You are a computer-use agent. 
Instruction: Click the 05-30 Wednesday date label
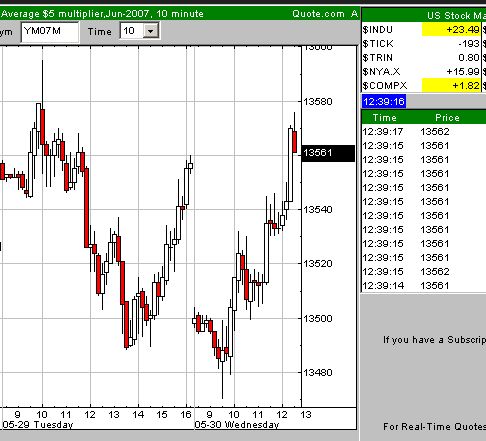237,425
